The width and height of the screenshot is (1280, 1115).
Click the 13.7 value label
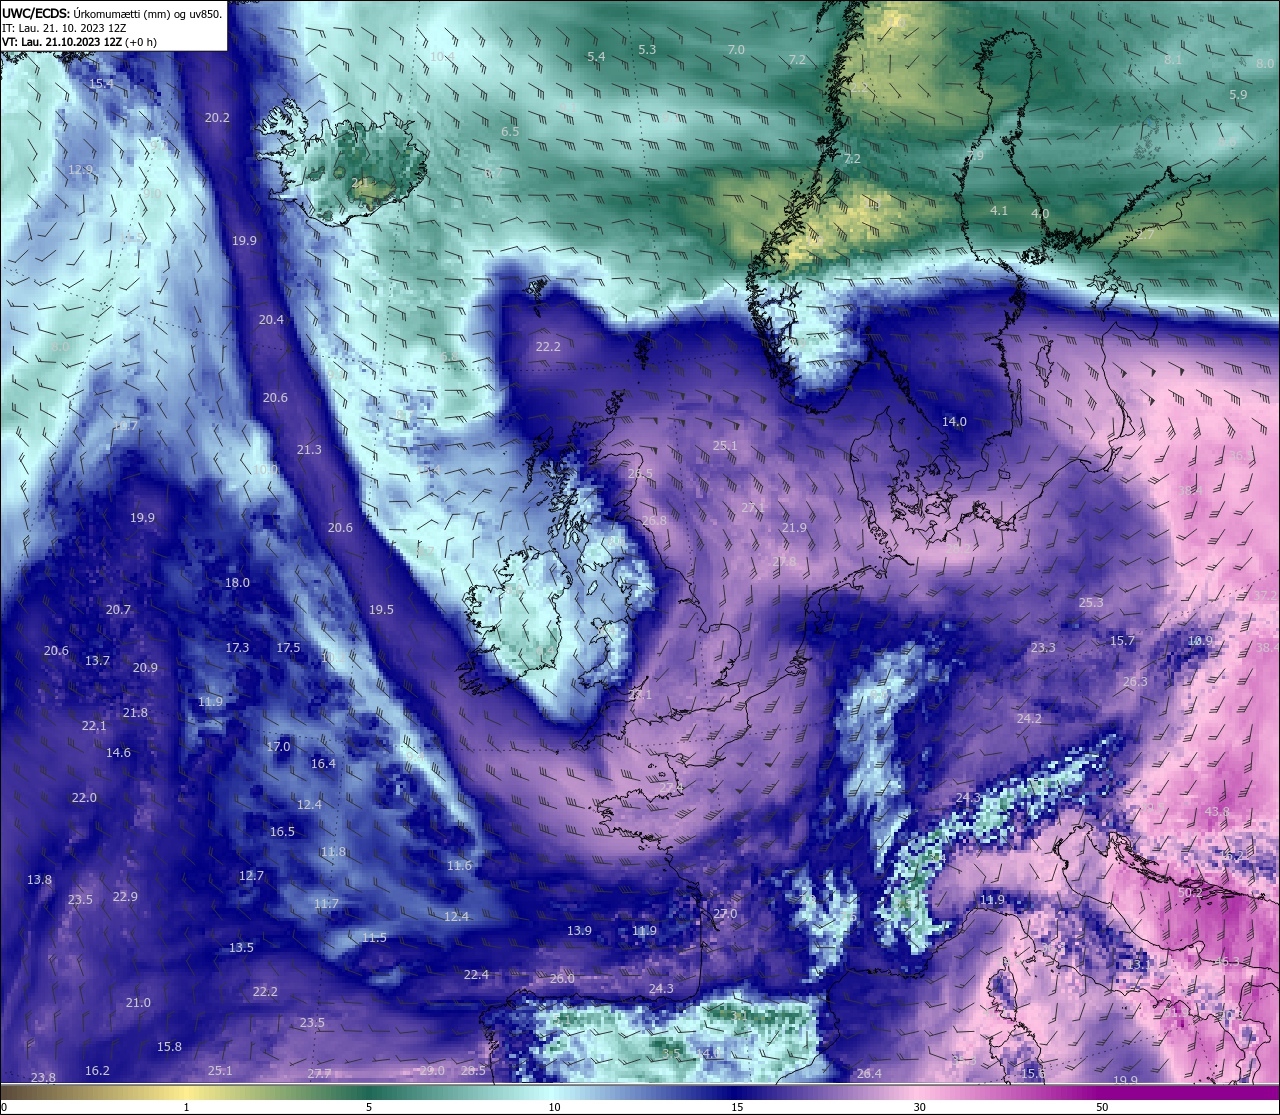click(97, 661)
